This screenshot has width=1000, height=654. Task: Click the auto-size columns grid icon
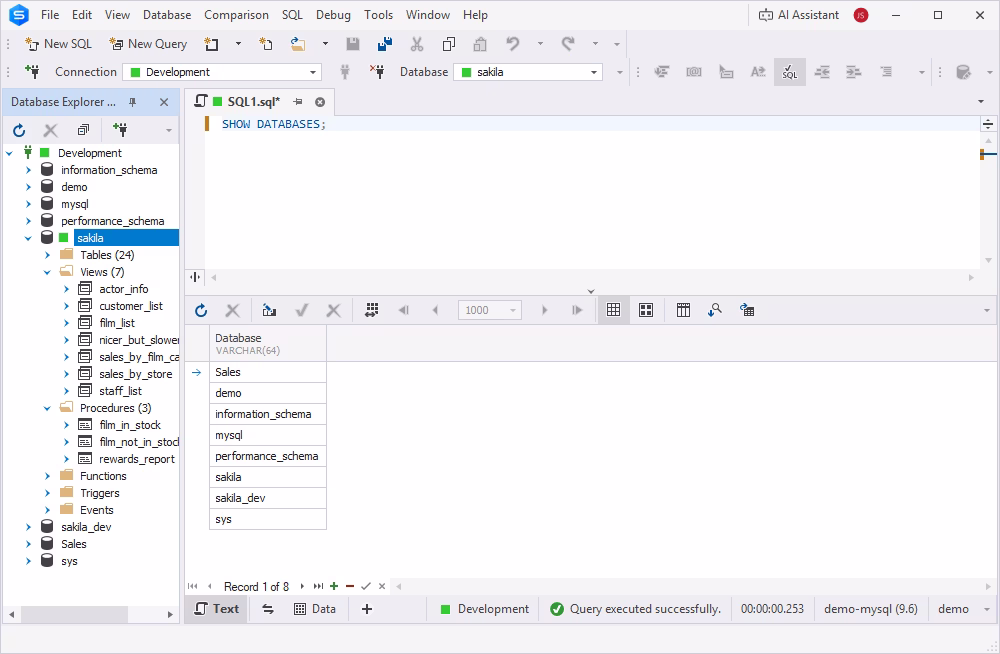point(372,310)
